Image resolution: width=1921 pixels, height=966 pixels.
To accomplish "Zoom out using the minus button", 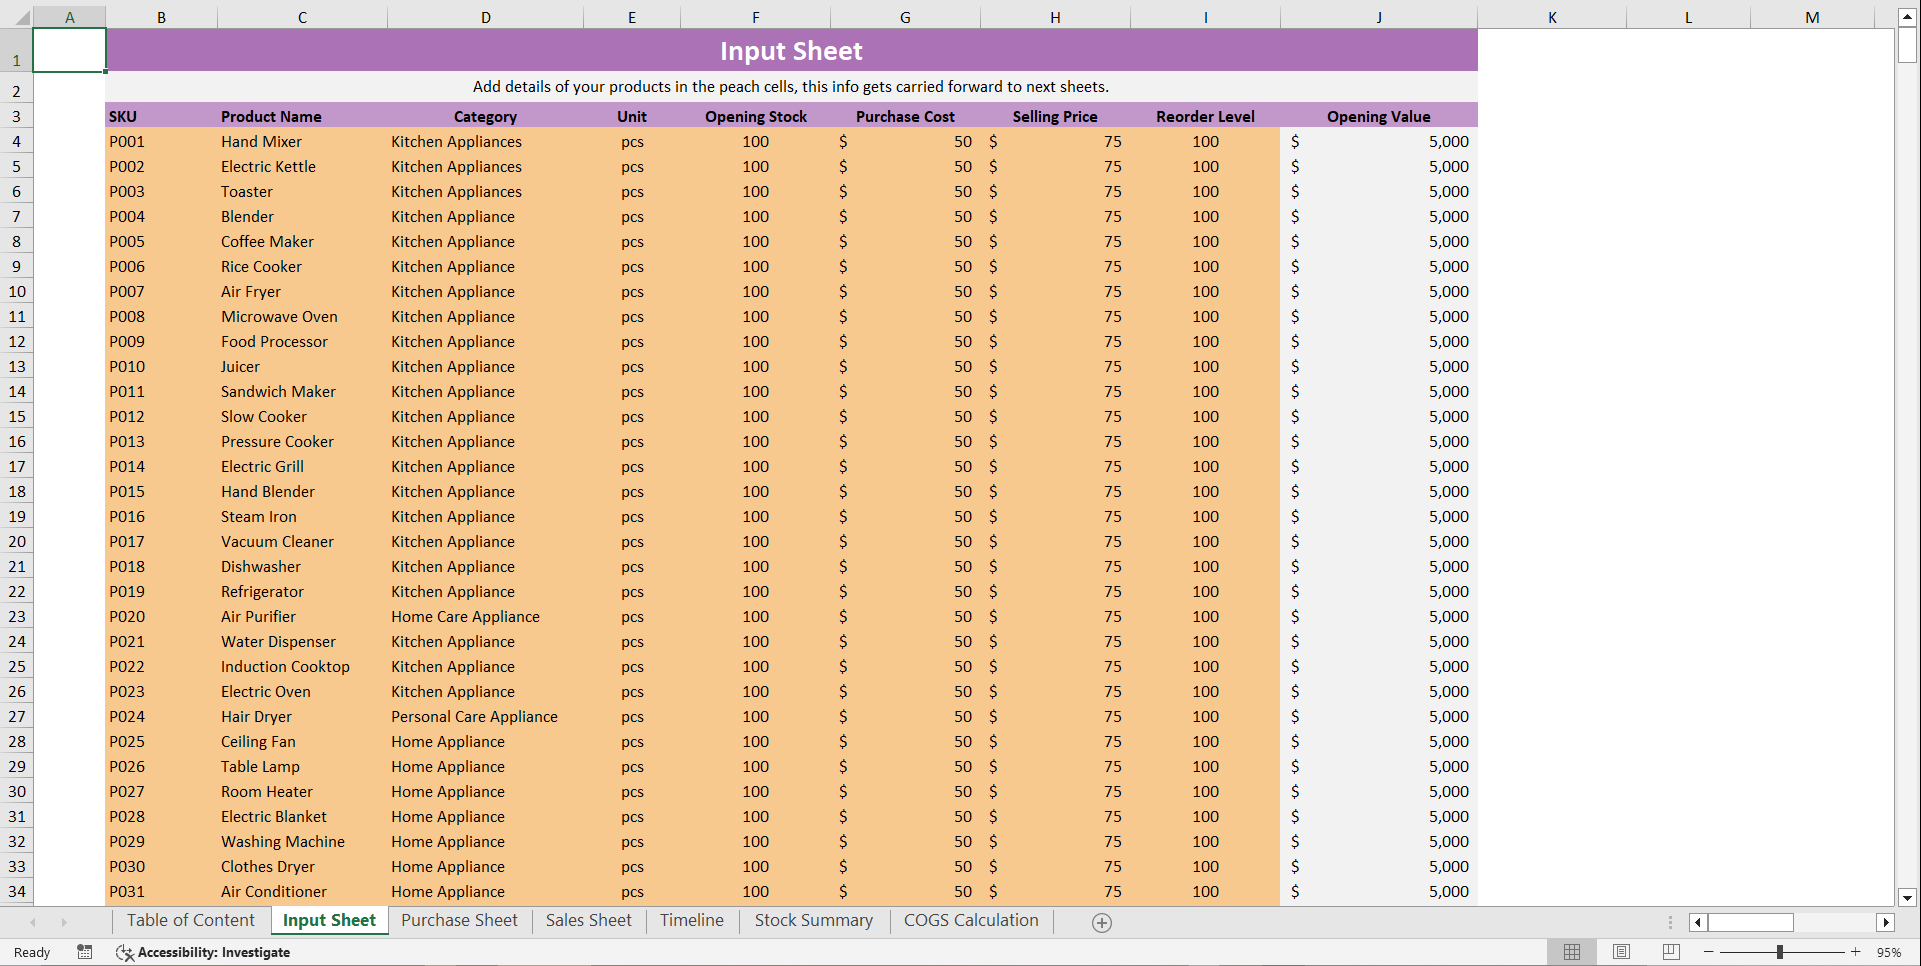I will pyautogui.click(x=1709, y=952).
